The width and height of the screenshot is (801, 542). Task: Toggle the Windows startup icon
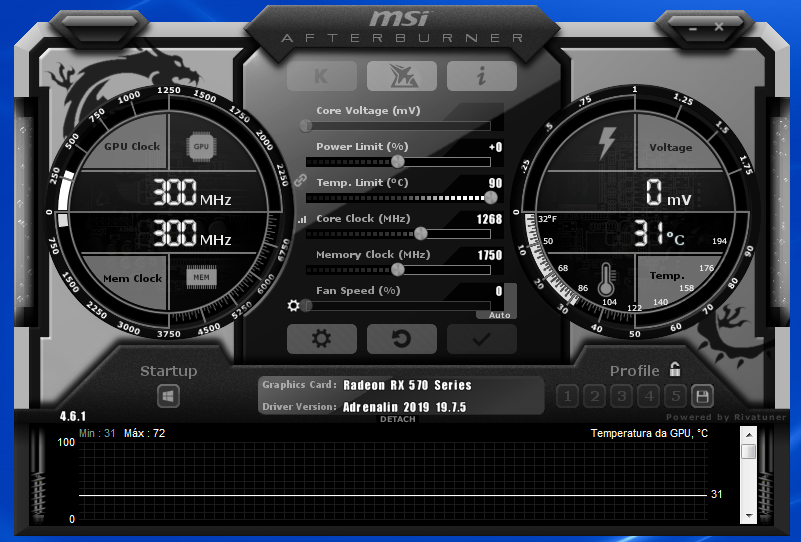(169, 396)
